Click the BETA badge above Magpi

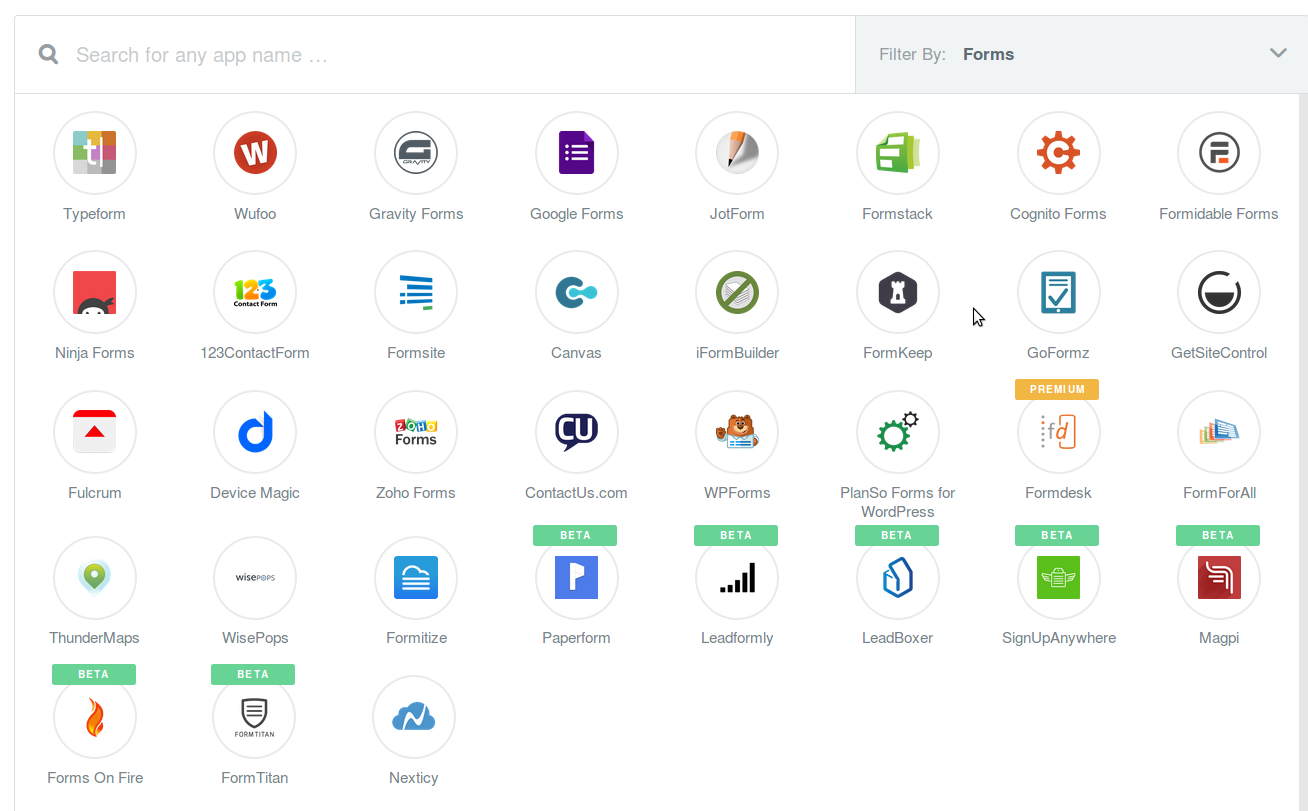pos(1218,535)
